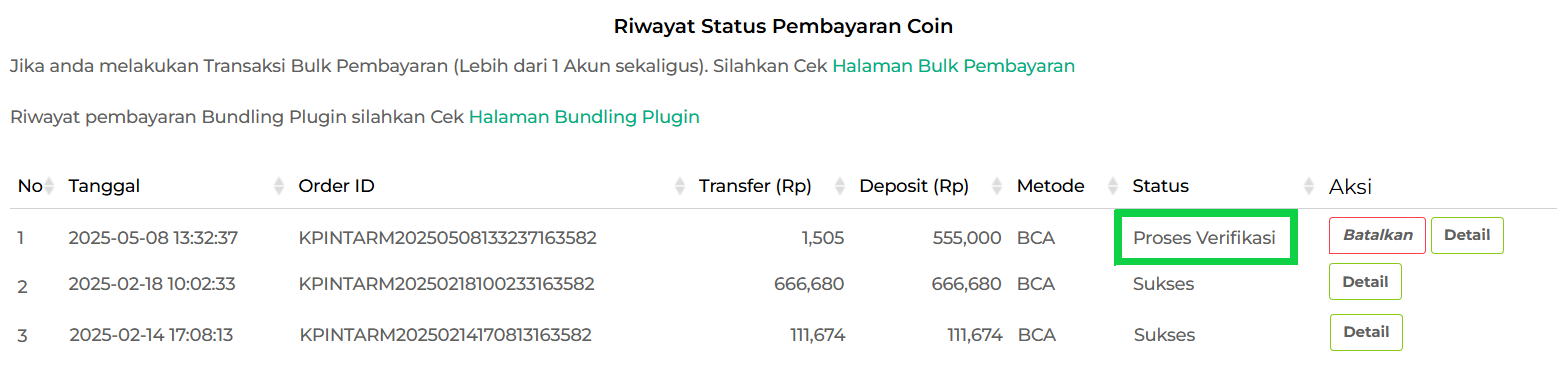Open Detail for the 2025-05-08 order
The height and width of the screenshot is (370, 1562).
[1467, 235]
